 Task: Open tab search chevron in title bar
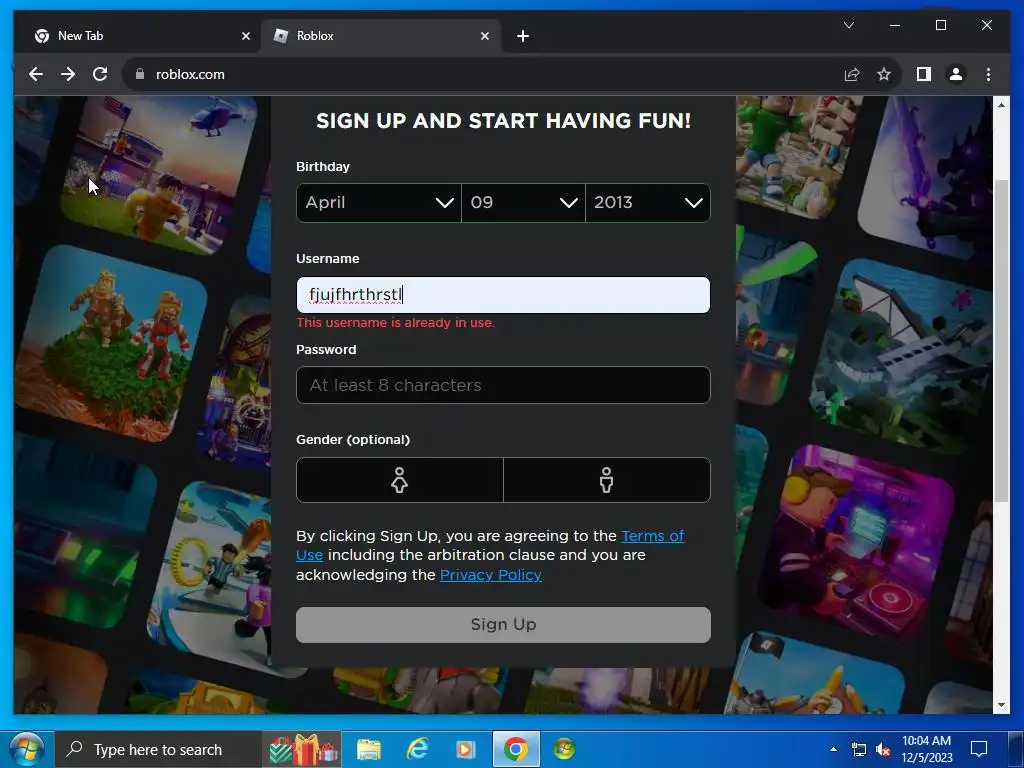pyautogui.click(x=849, y=25)
